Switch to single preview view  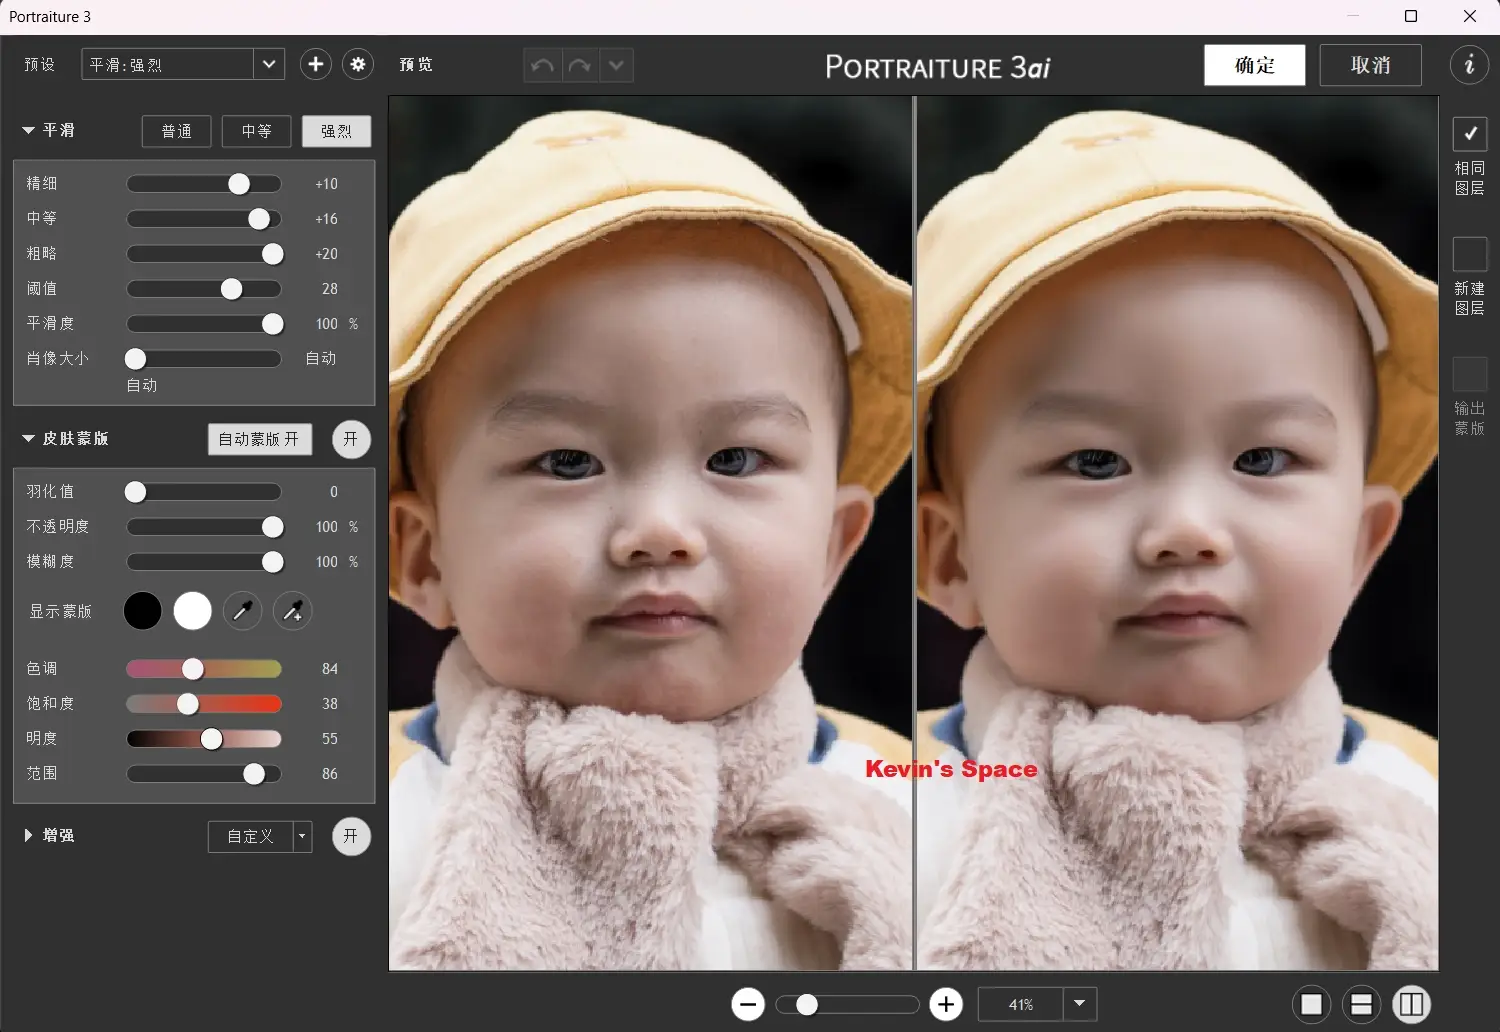pyautogui.click(x=1311, y=1004)
